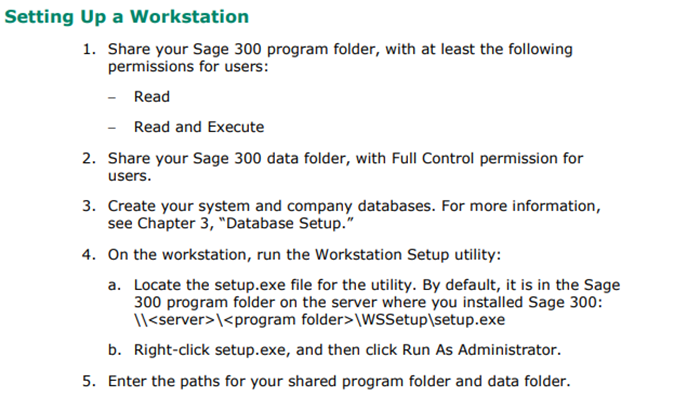This screenshot has height=397, width=687.
Task: Select the 'Read' permission bullet
Action: point(152,96)
